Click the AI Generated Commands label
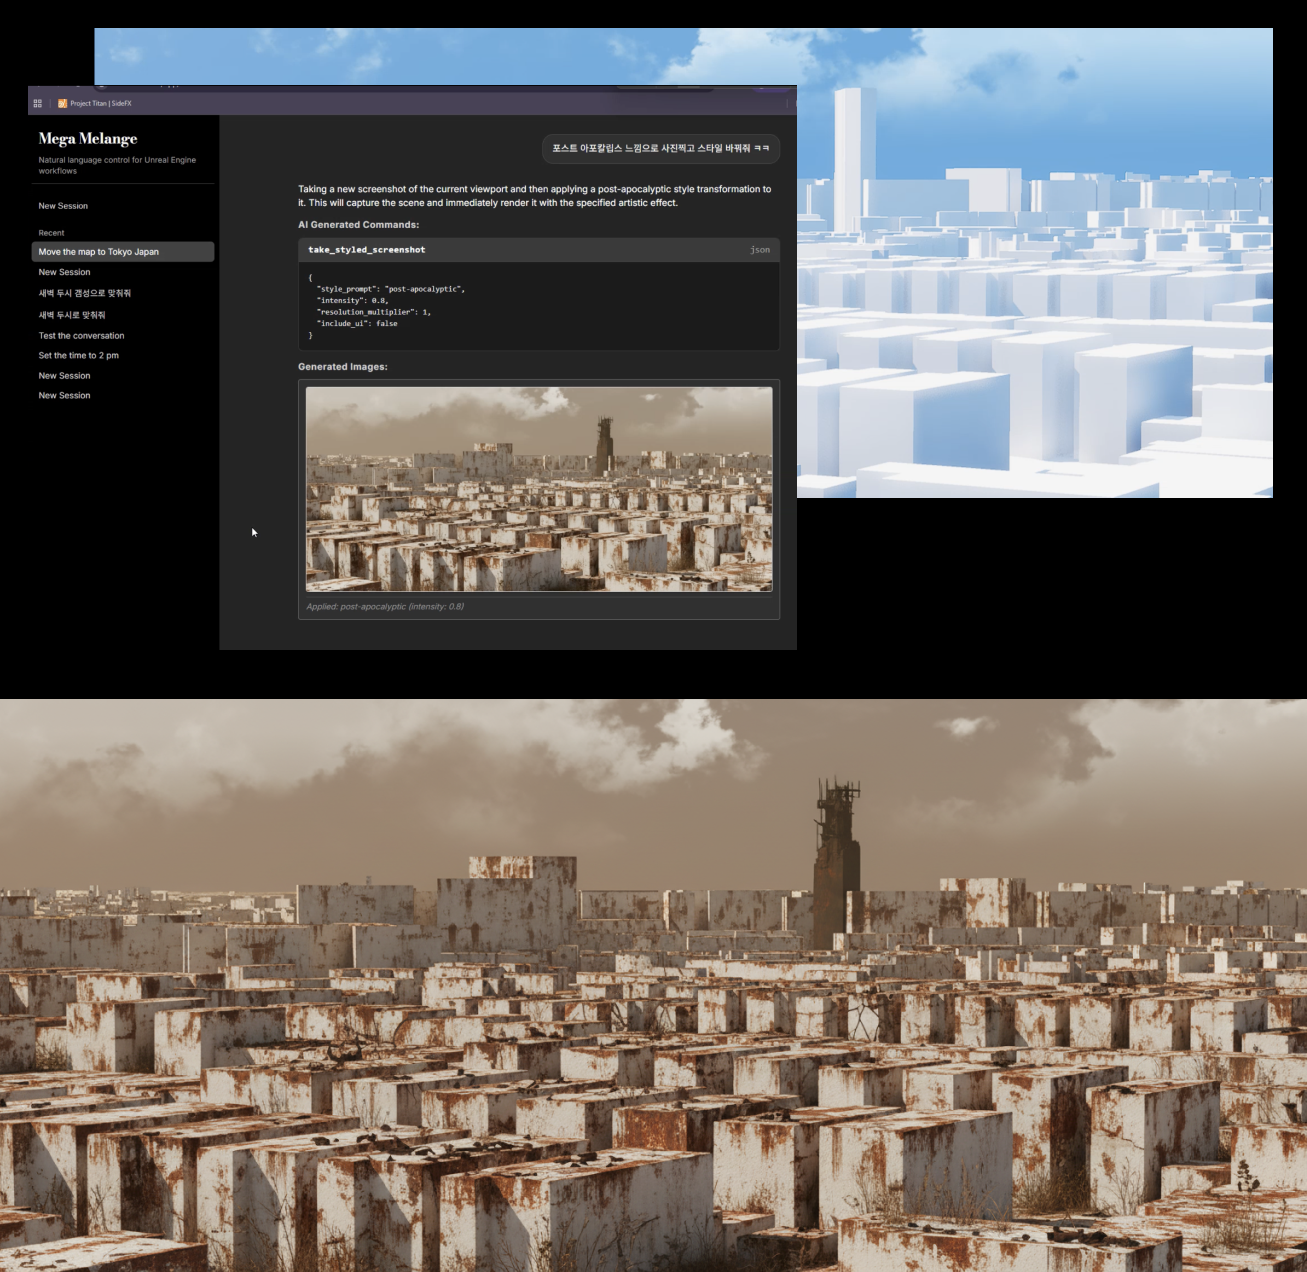Screen dimensions: 1307x1272 tap(358, 224)
